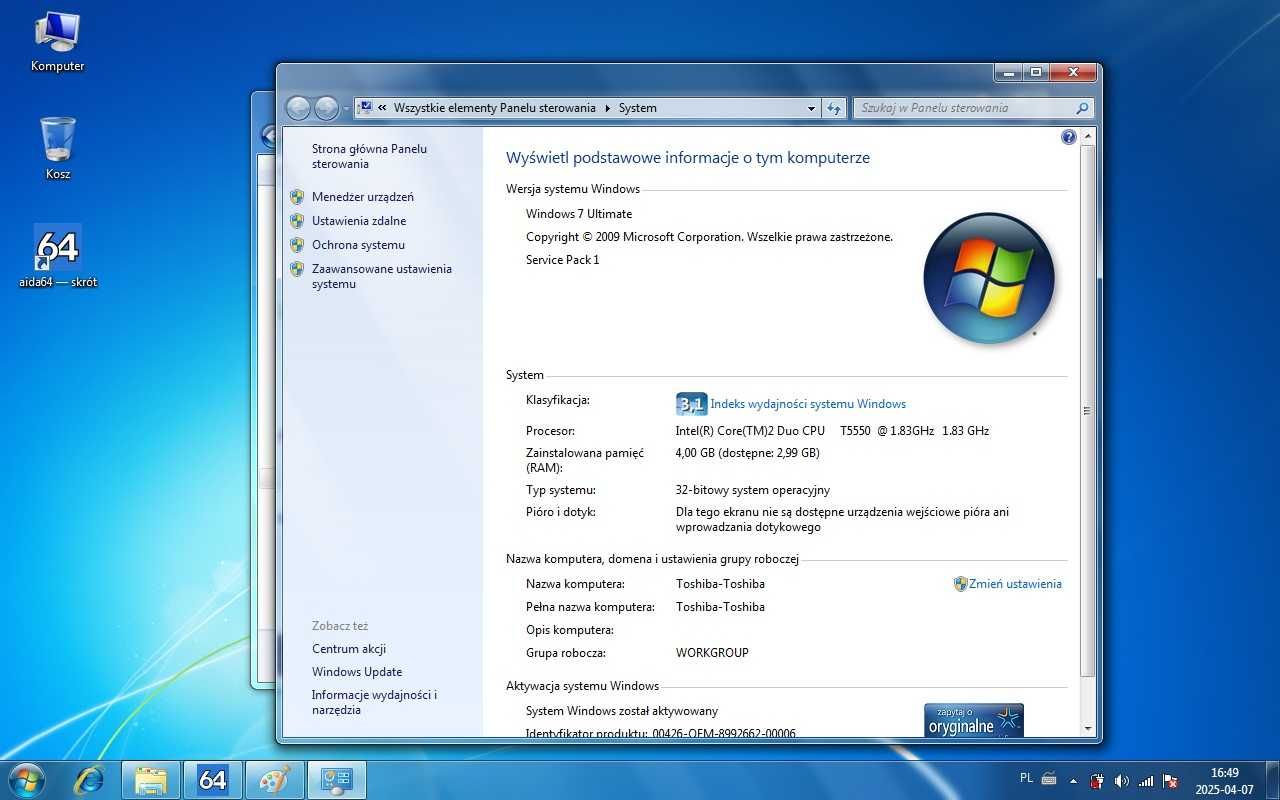
Task: Click the oryginalne genuine Microsoft badge
Action: coord(973,720)
